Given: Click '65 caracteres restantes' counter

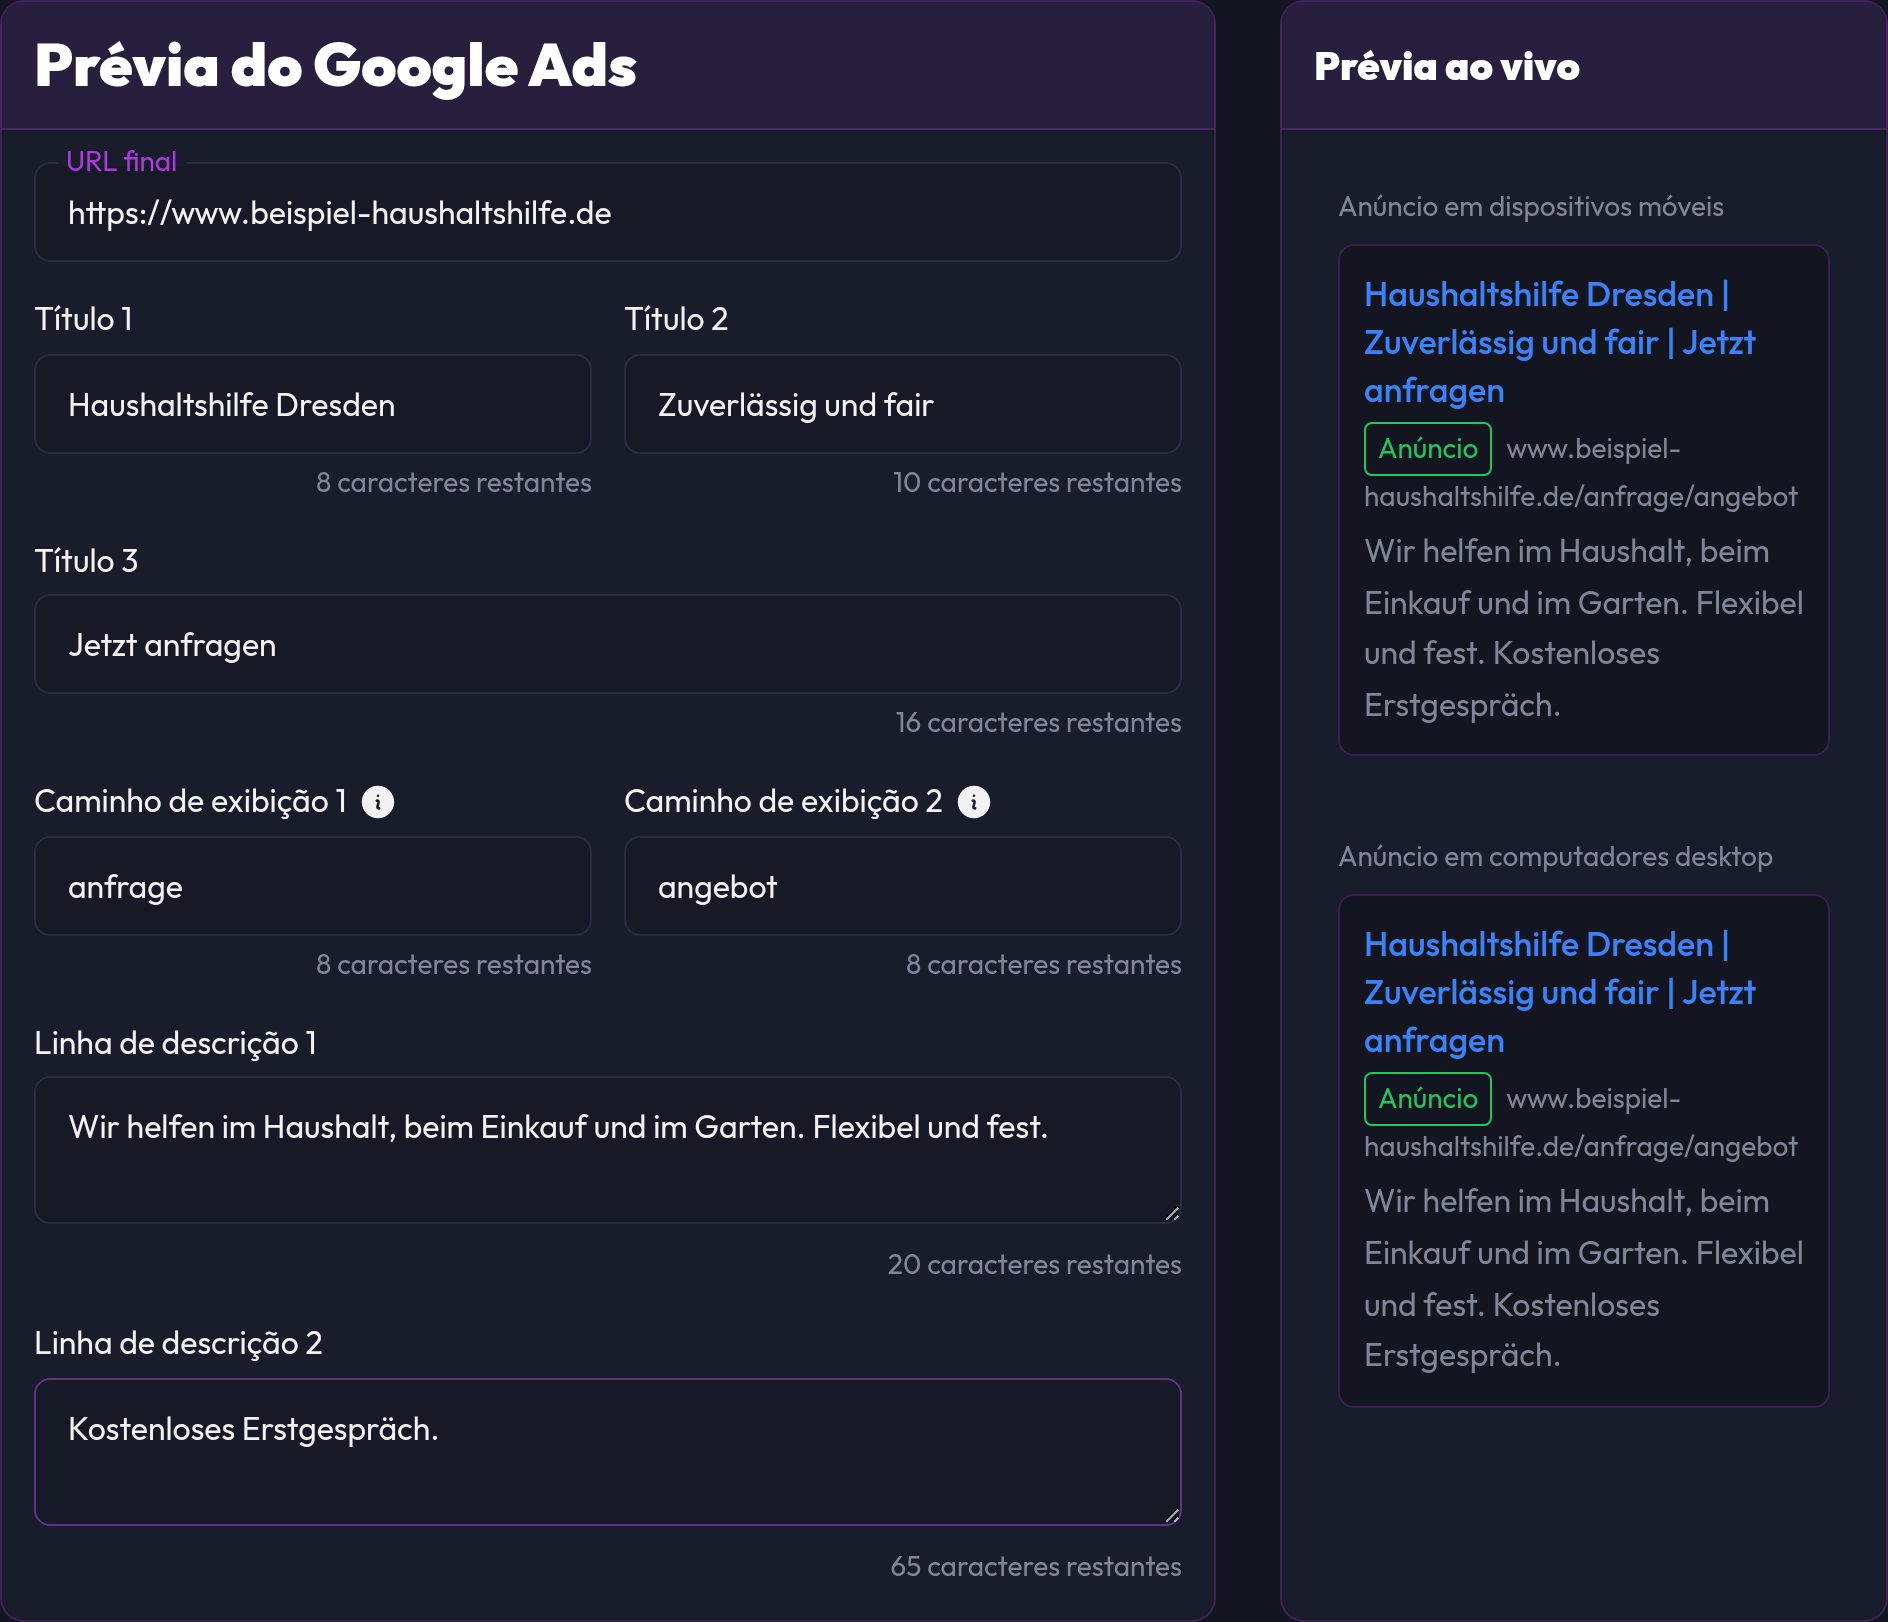Looking at the screenshot, I should coord(1036,1567).
